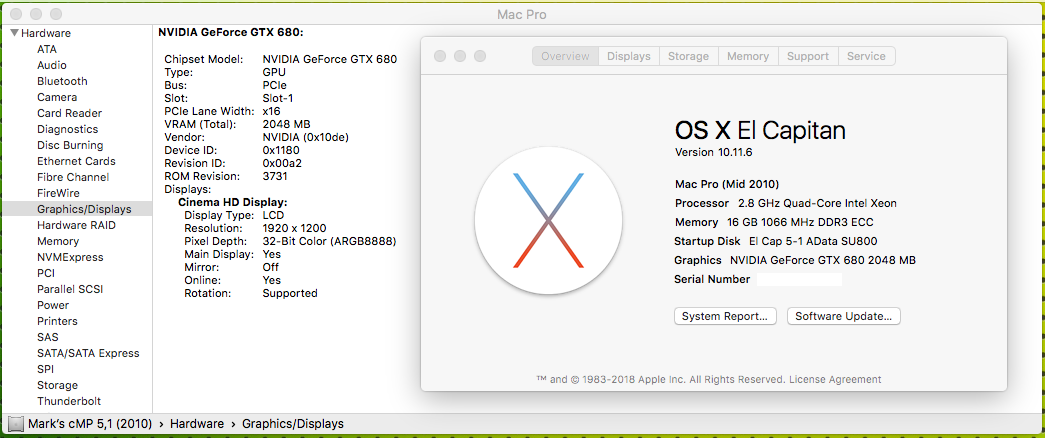Switch to the Support tab

click(808, 57)
